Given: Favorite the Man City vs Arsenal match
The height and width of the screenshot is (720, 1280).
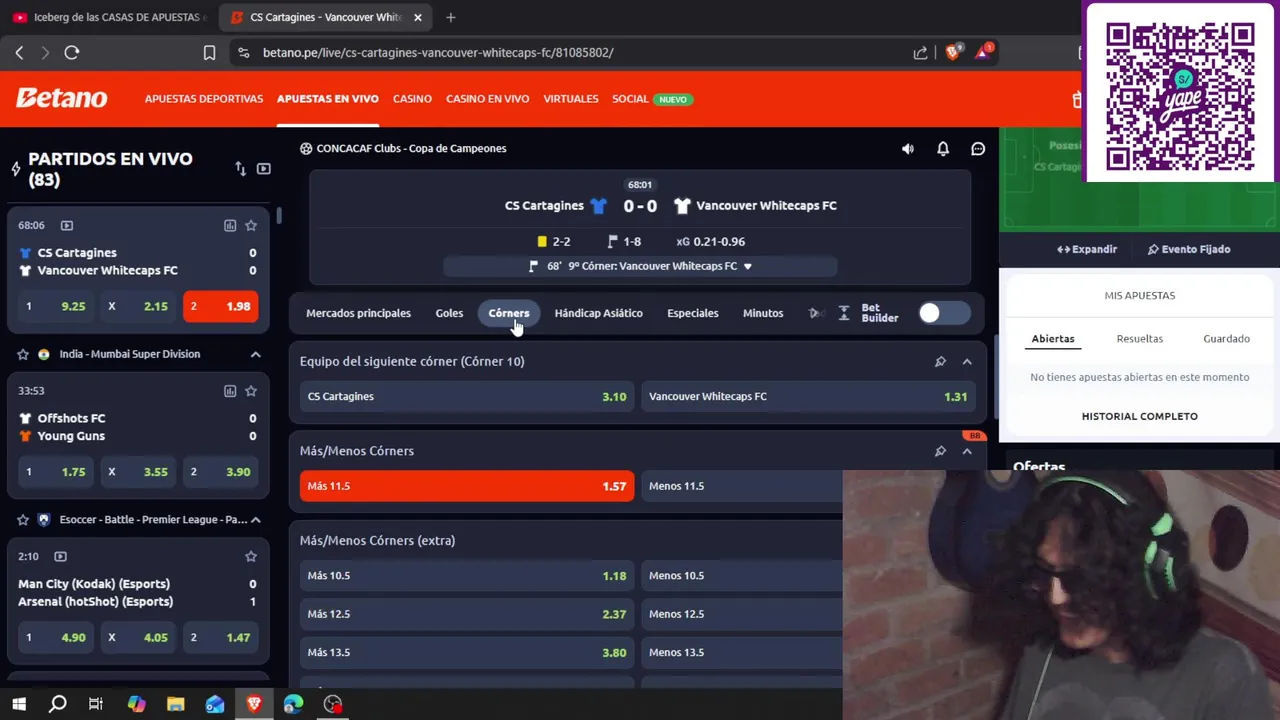Looking at the screenshot, I should click(251, 556).
